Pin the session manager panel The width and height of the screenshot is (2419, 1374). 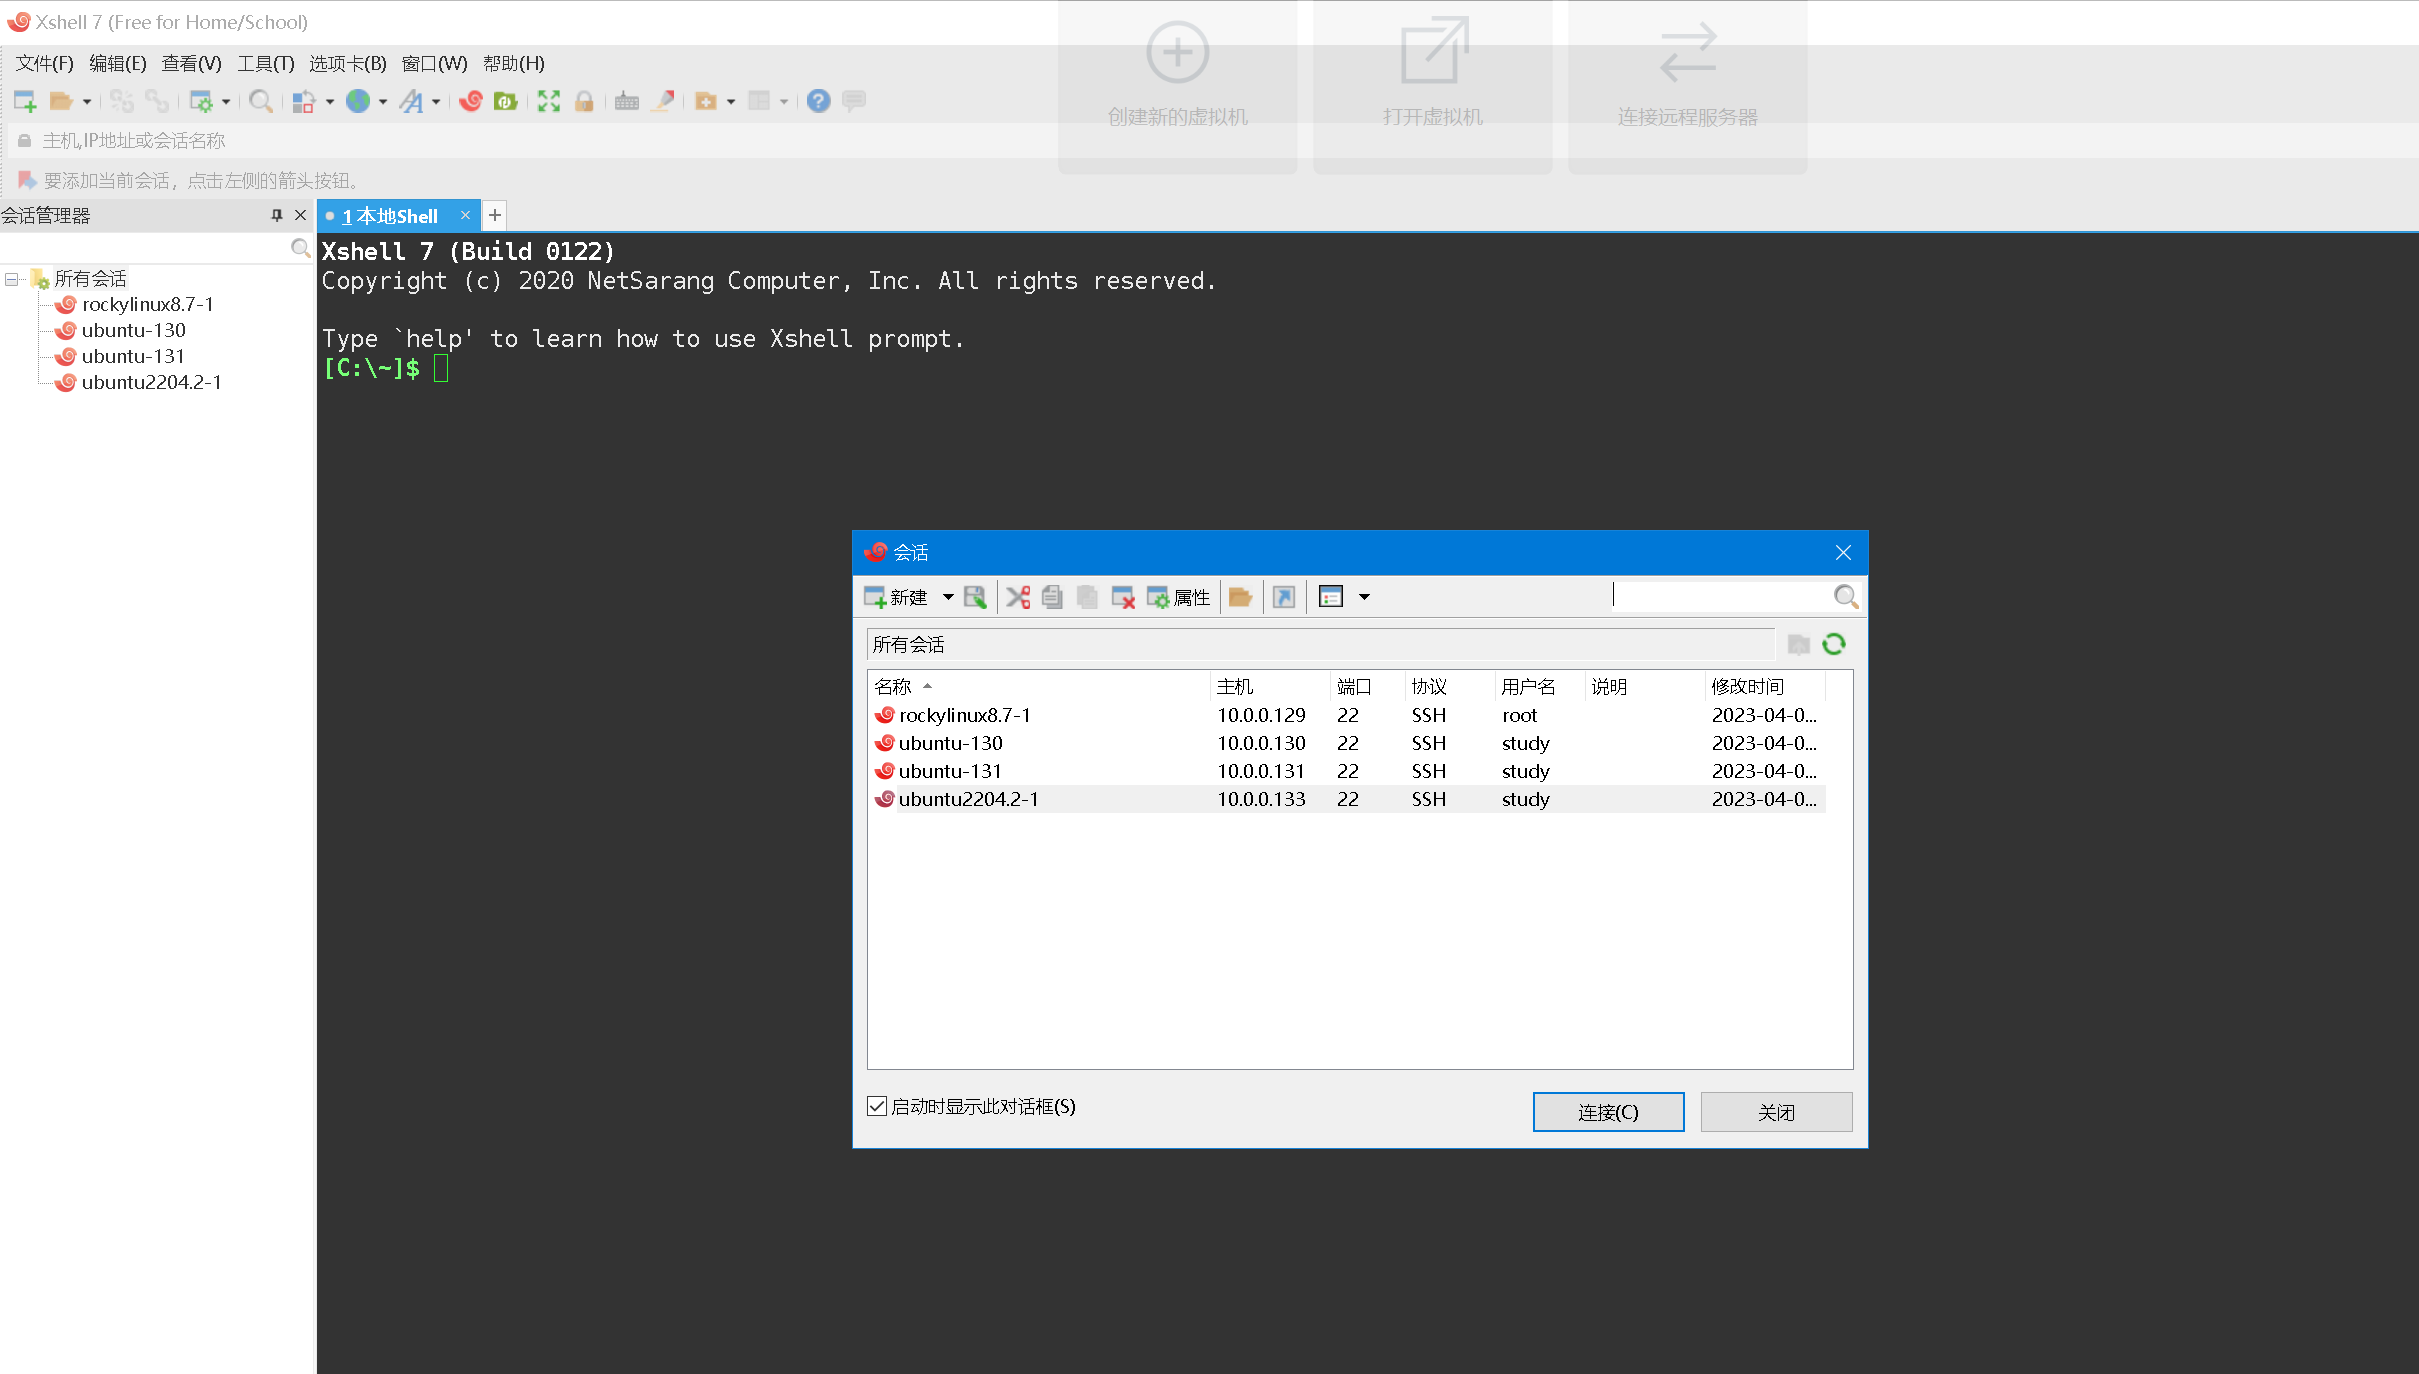277,215
